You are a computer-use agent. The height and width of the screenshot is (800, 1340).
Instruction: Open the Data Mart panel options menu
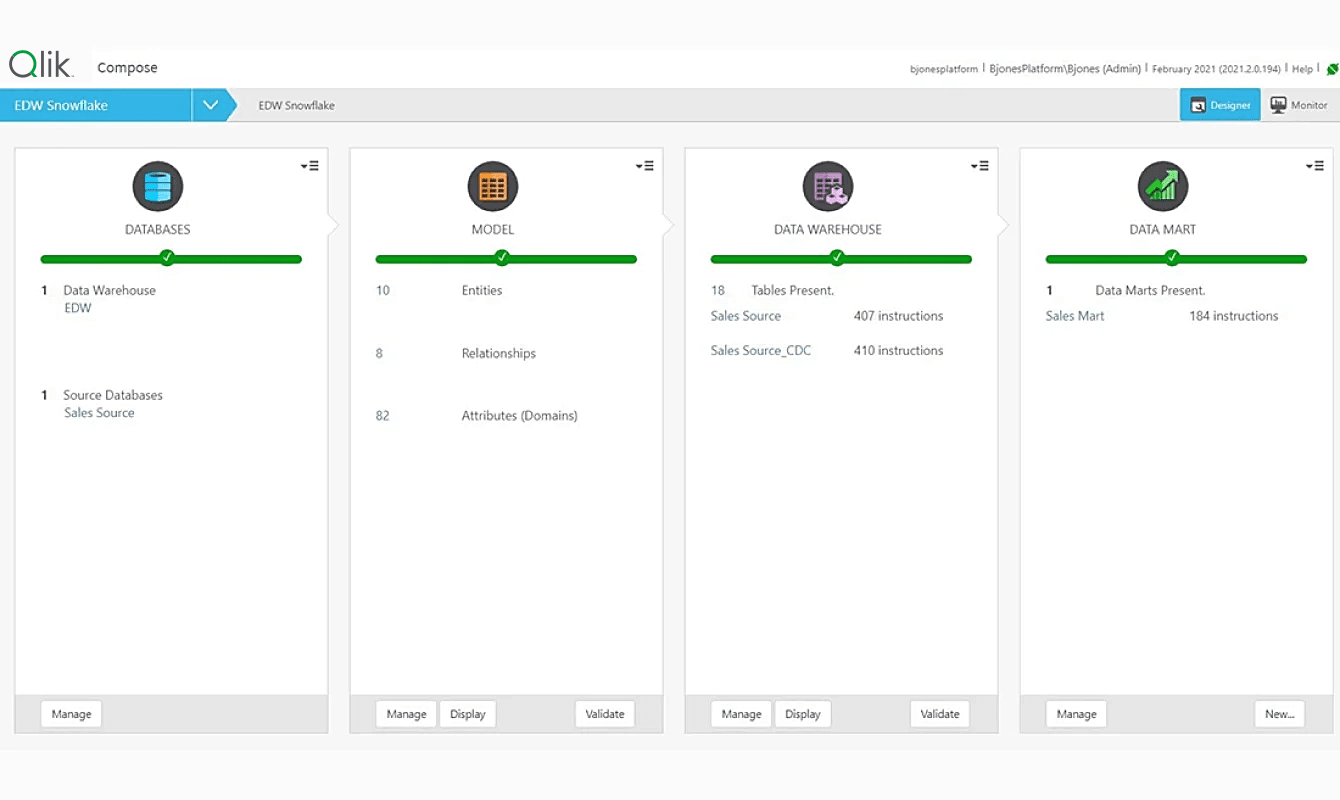[1315, 166]
